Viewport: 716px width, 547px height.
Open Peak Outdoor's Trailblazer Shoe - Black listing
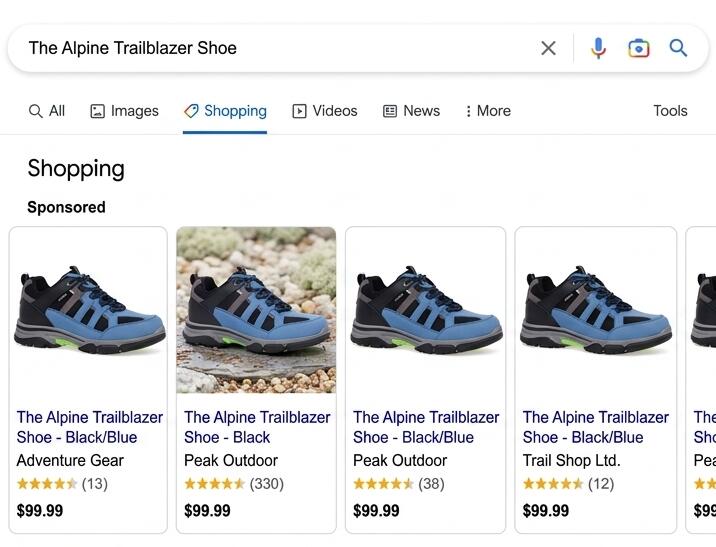click(x=257, y=427)
